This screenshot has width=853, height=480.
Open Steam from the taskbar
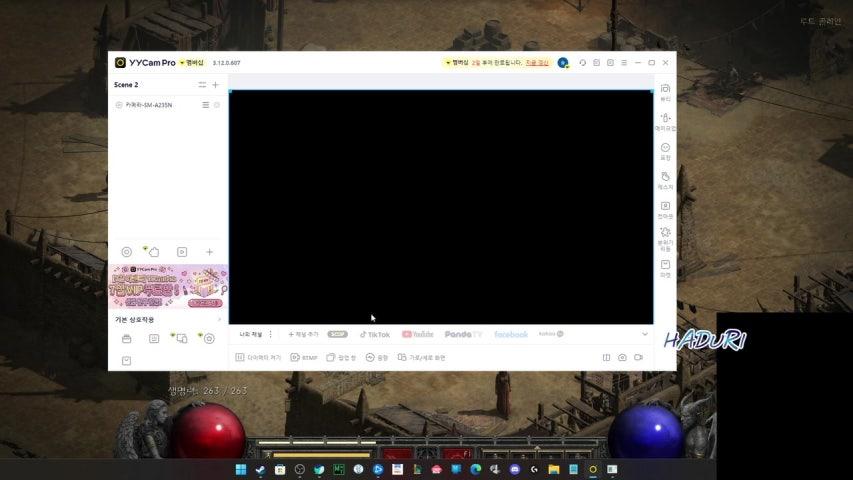pos(261,469)
